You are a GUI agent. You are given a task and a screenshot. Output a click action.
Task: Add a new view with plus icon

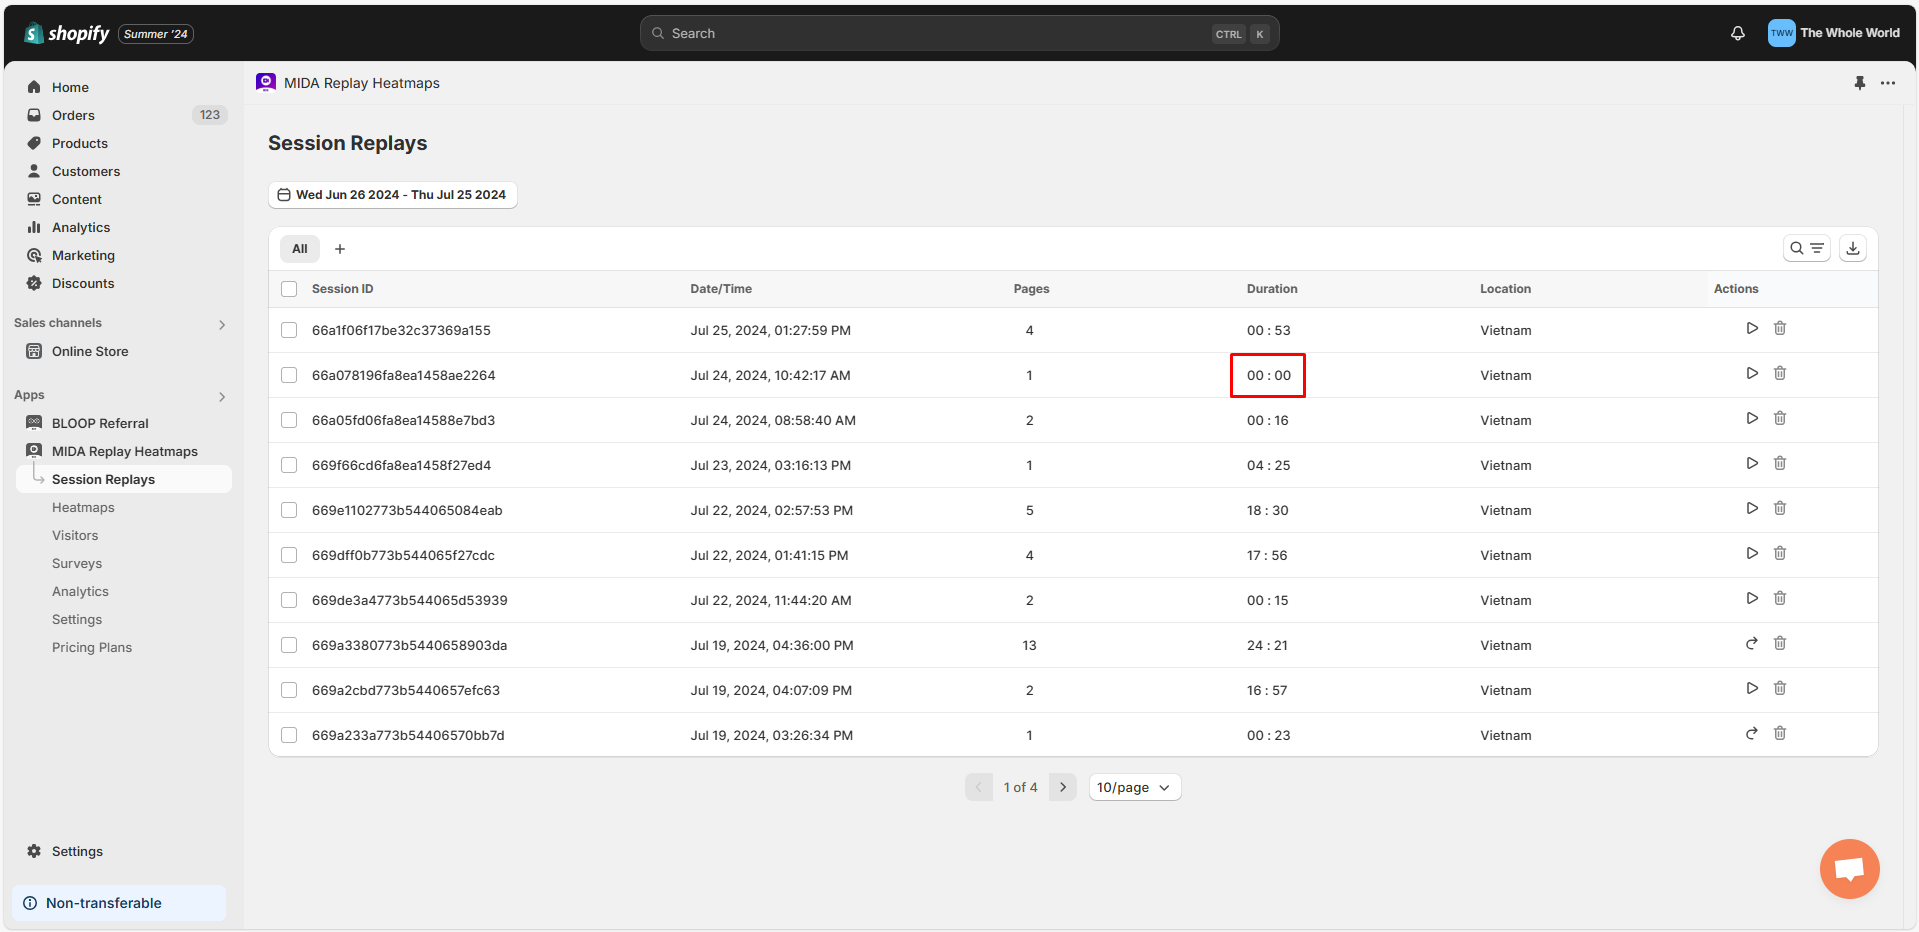coord(340,249)
